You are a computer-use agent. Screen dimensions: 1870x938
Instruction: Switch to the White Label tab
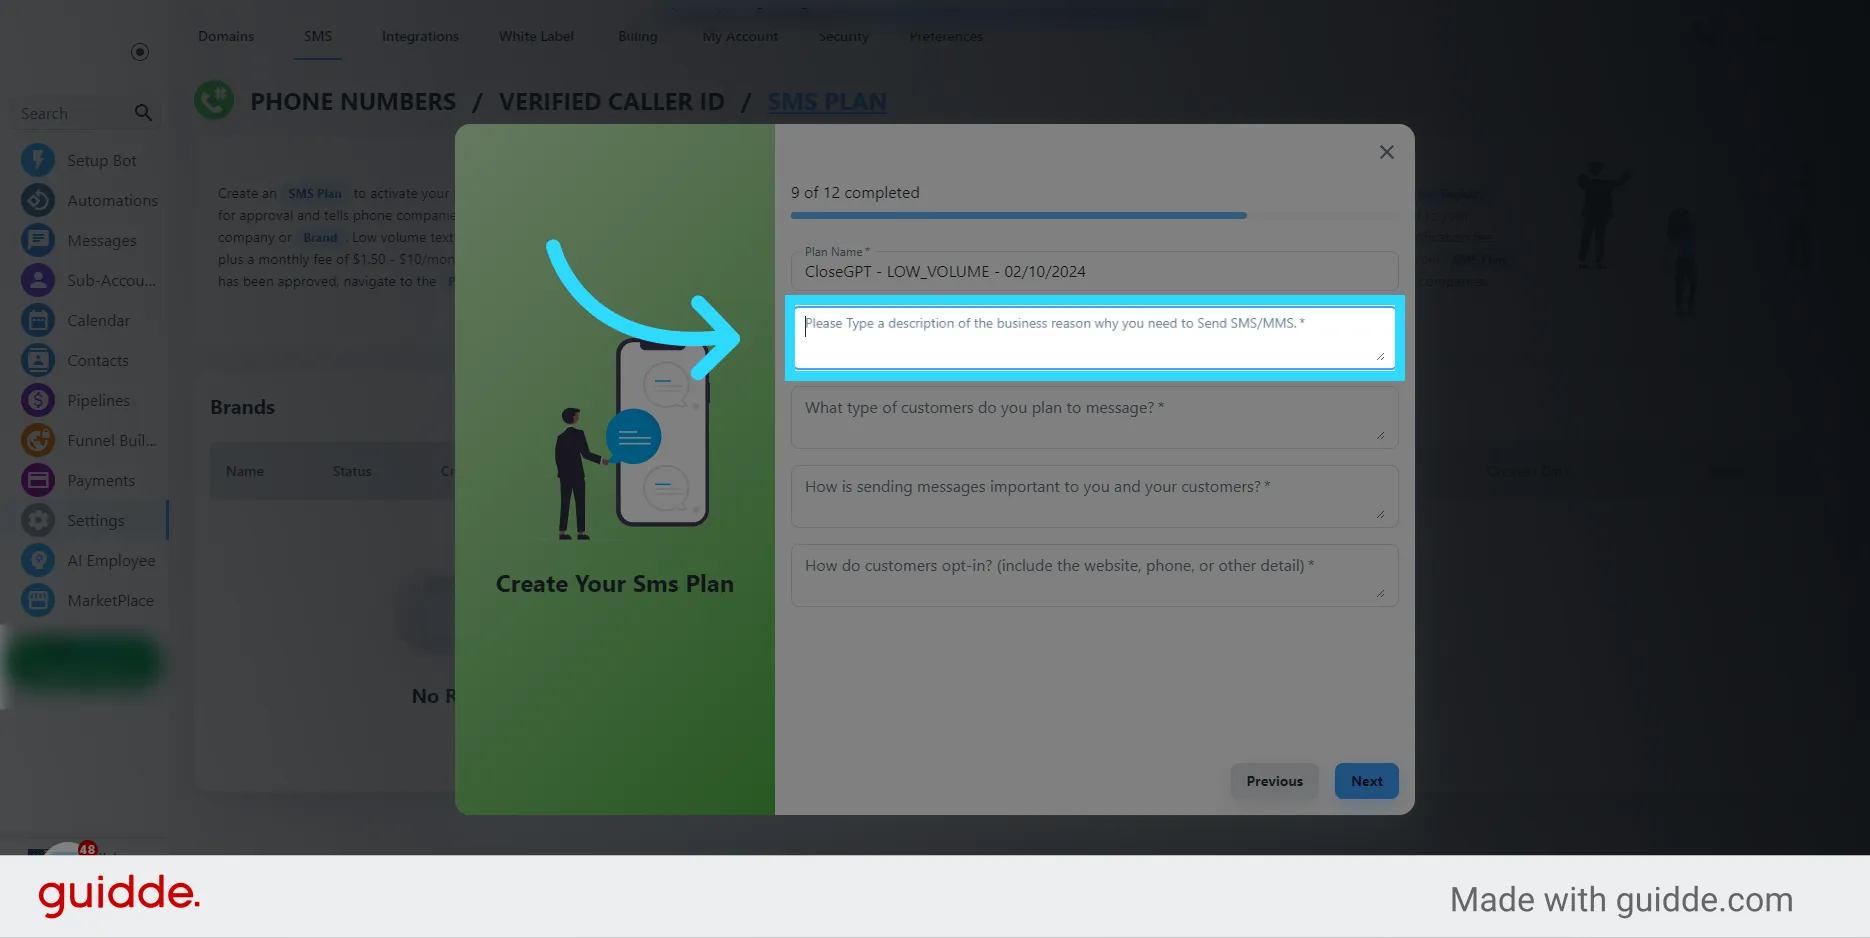coord(536,36)
